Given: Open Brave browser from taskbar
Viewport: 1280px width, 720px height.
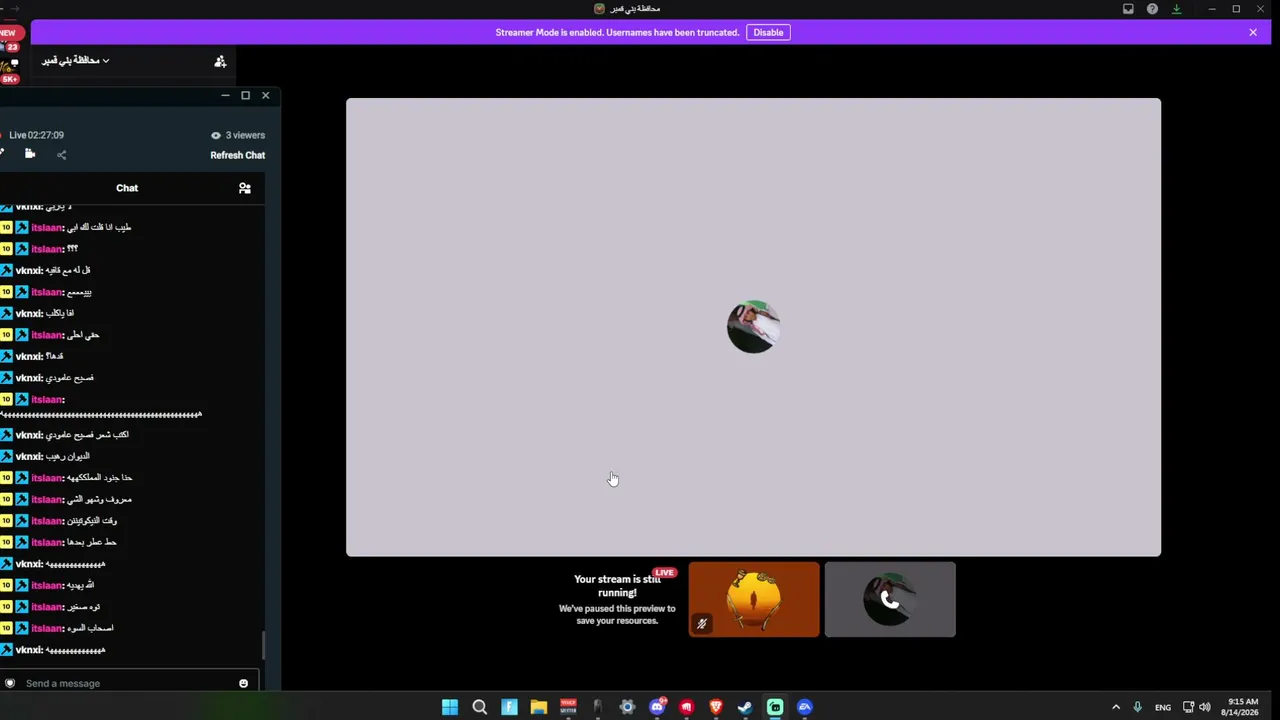Looking at the screenshot, I should (716, 707).
